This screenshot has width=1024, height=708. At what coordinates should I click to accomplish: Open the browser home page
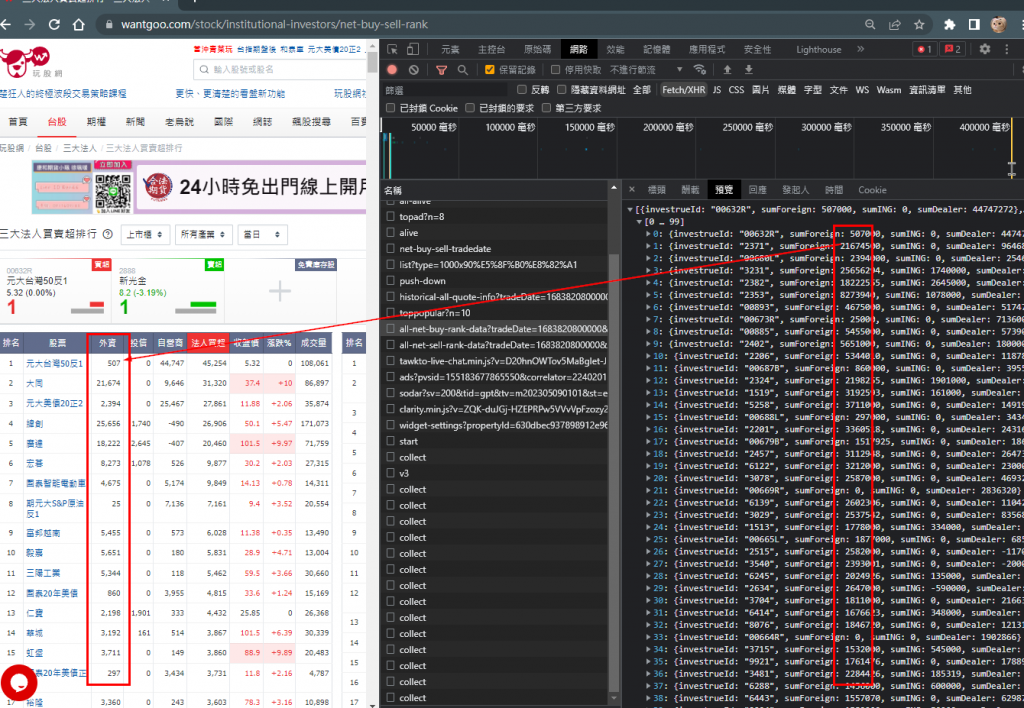point(79,25)
